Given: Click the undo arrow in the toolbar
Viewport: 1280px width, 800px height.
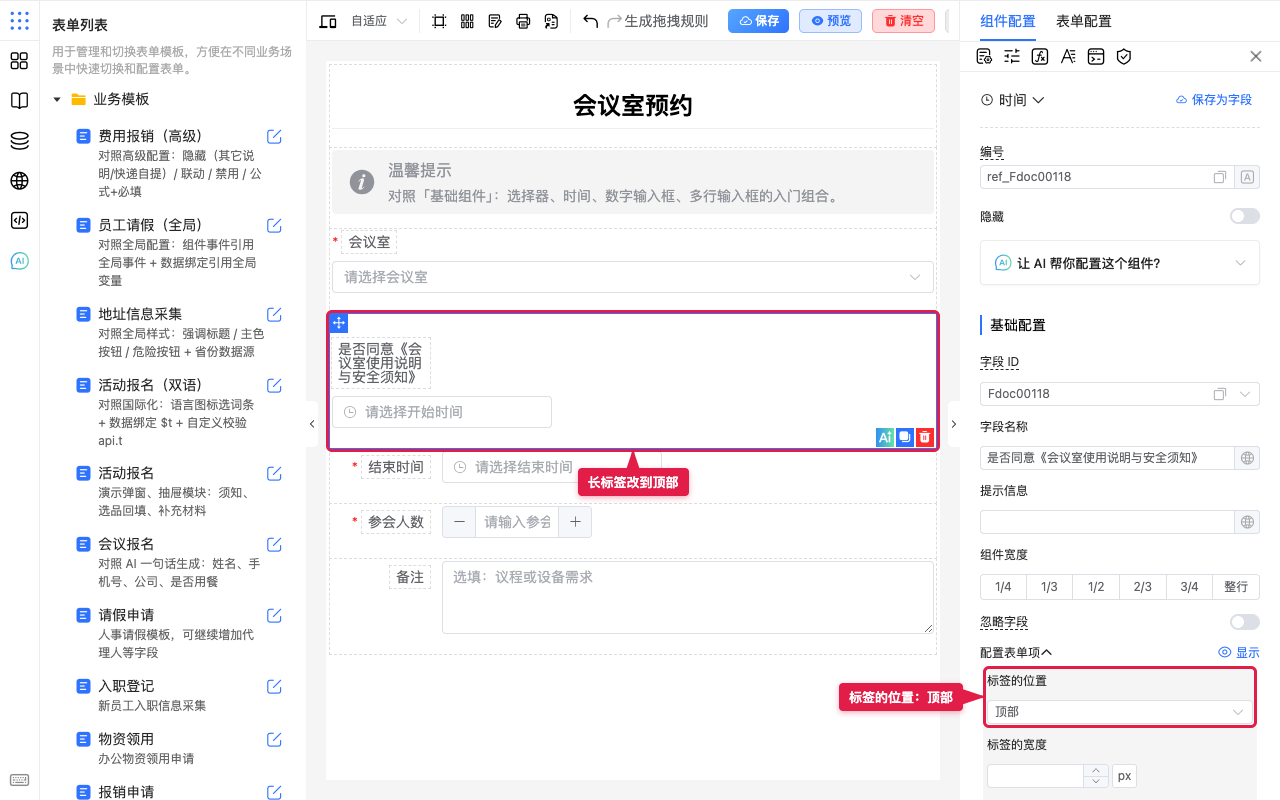Looking at the screenshot, I should coord(590,21).
